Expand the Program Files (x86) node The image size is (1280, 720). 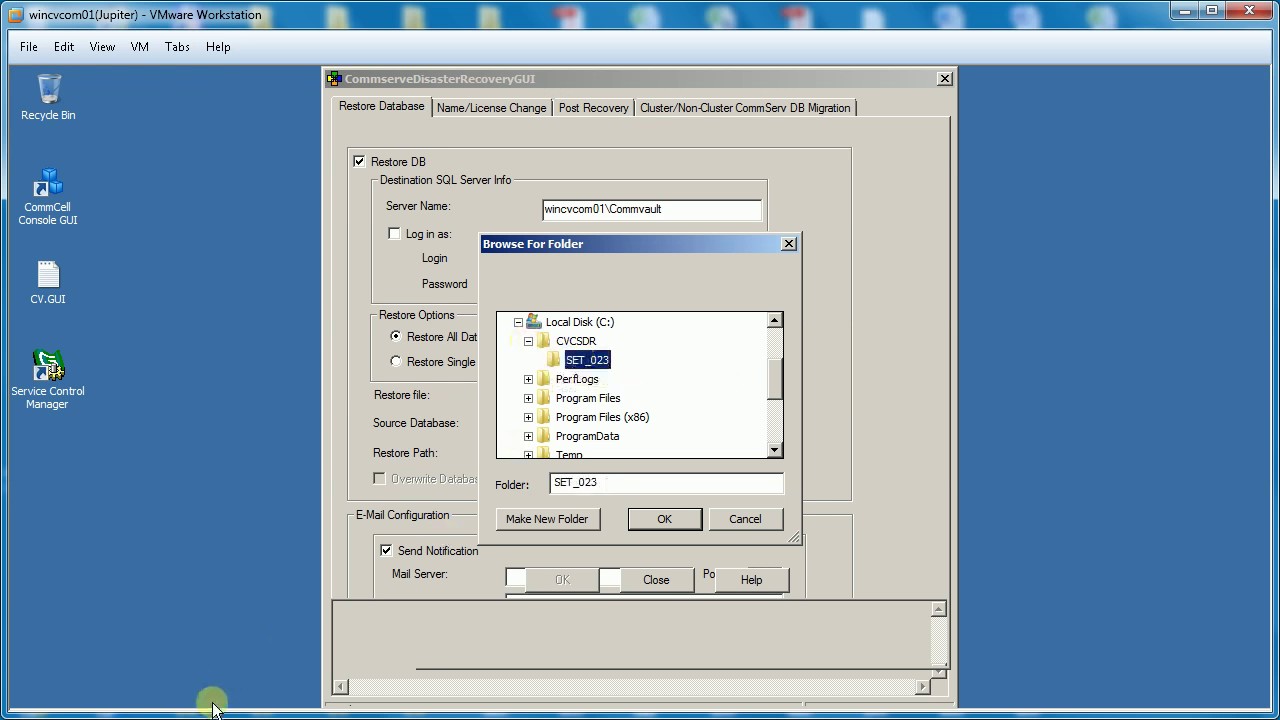(528, 417)
